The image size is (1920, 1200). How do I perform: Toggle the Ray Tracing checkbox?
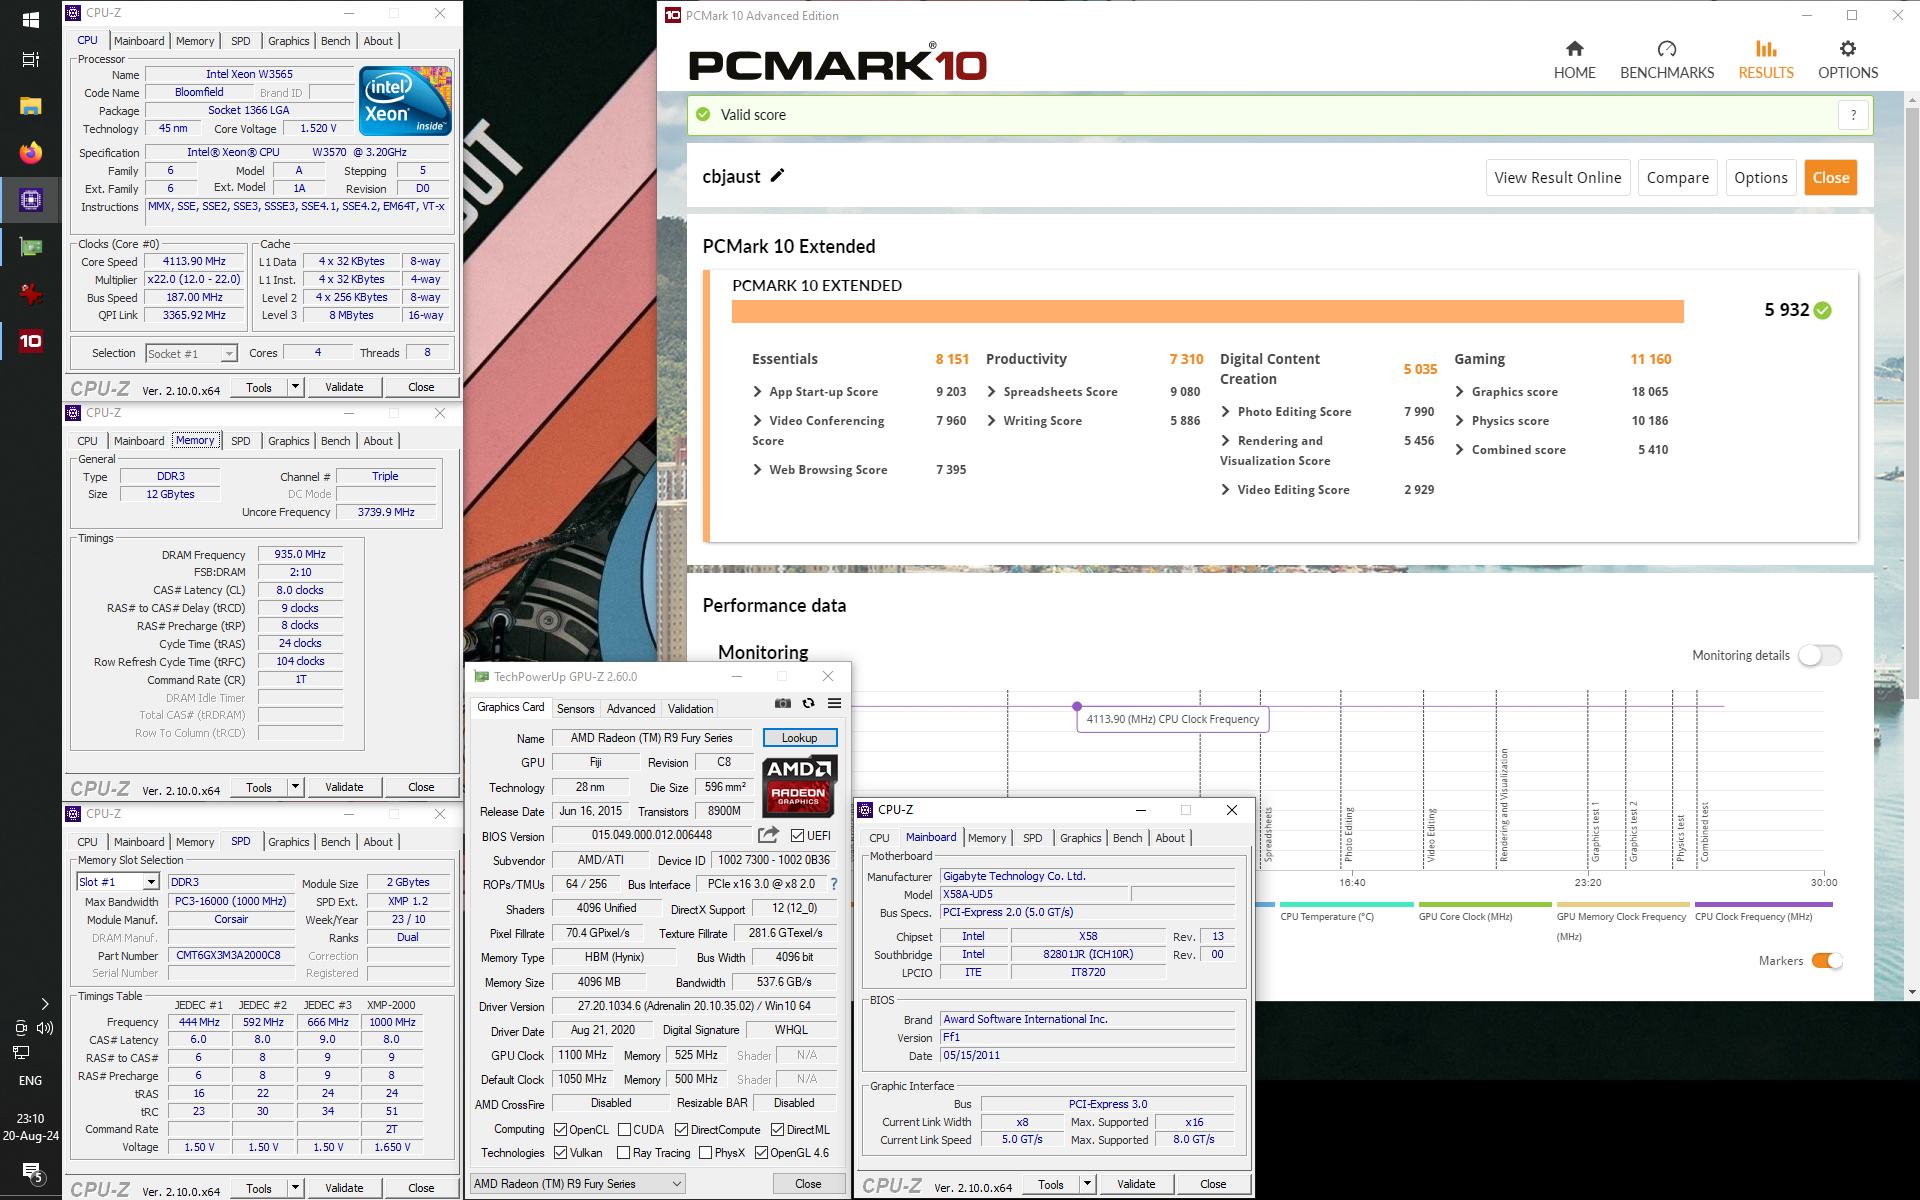pyautogui.click(x=624, y=1153)
